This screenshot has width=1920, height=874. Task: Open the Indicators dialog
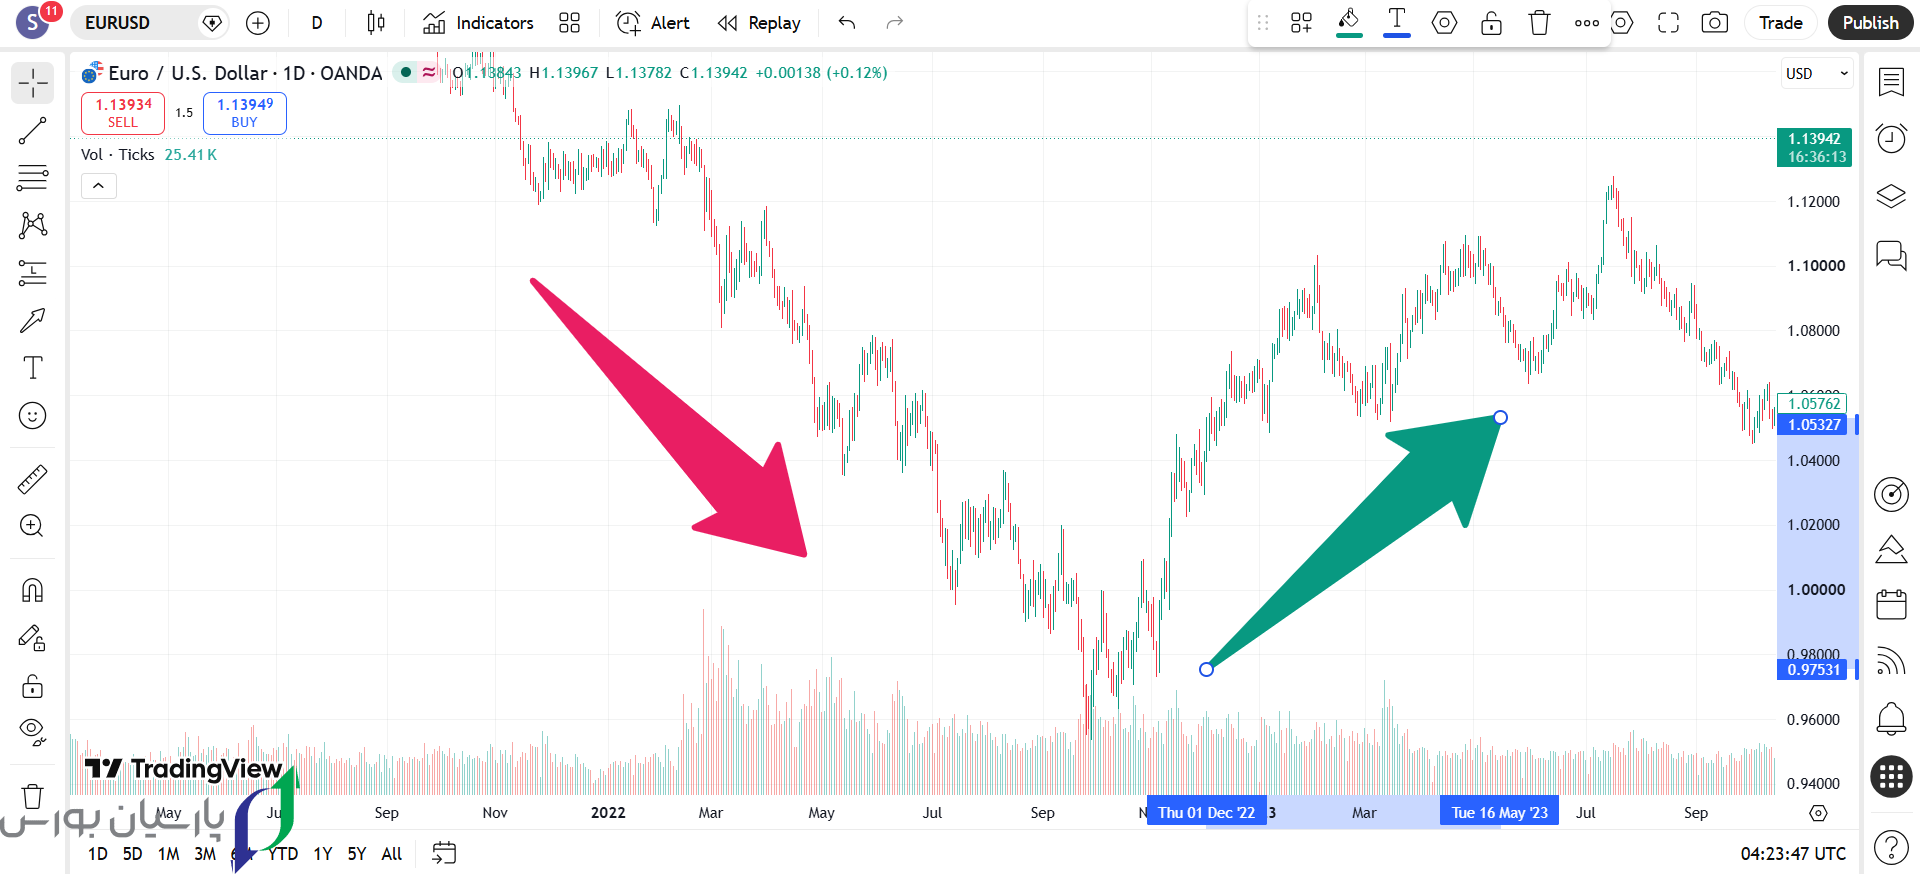(477, 22)
